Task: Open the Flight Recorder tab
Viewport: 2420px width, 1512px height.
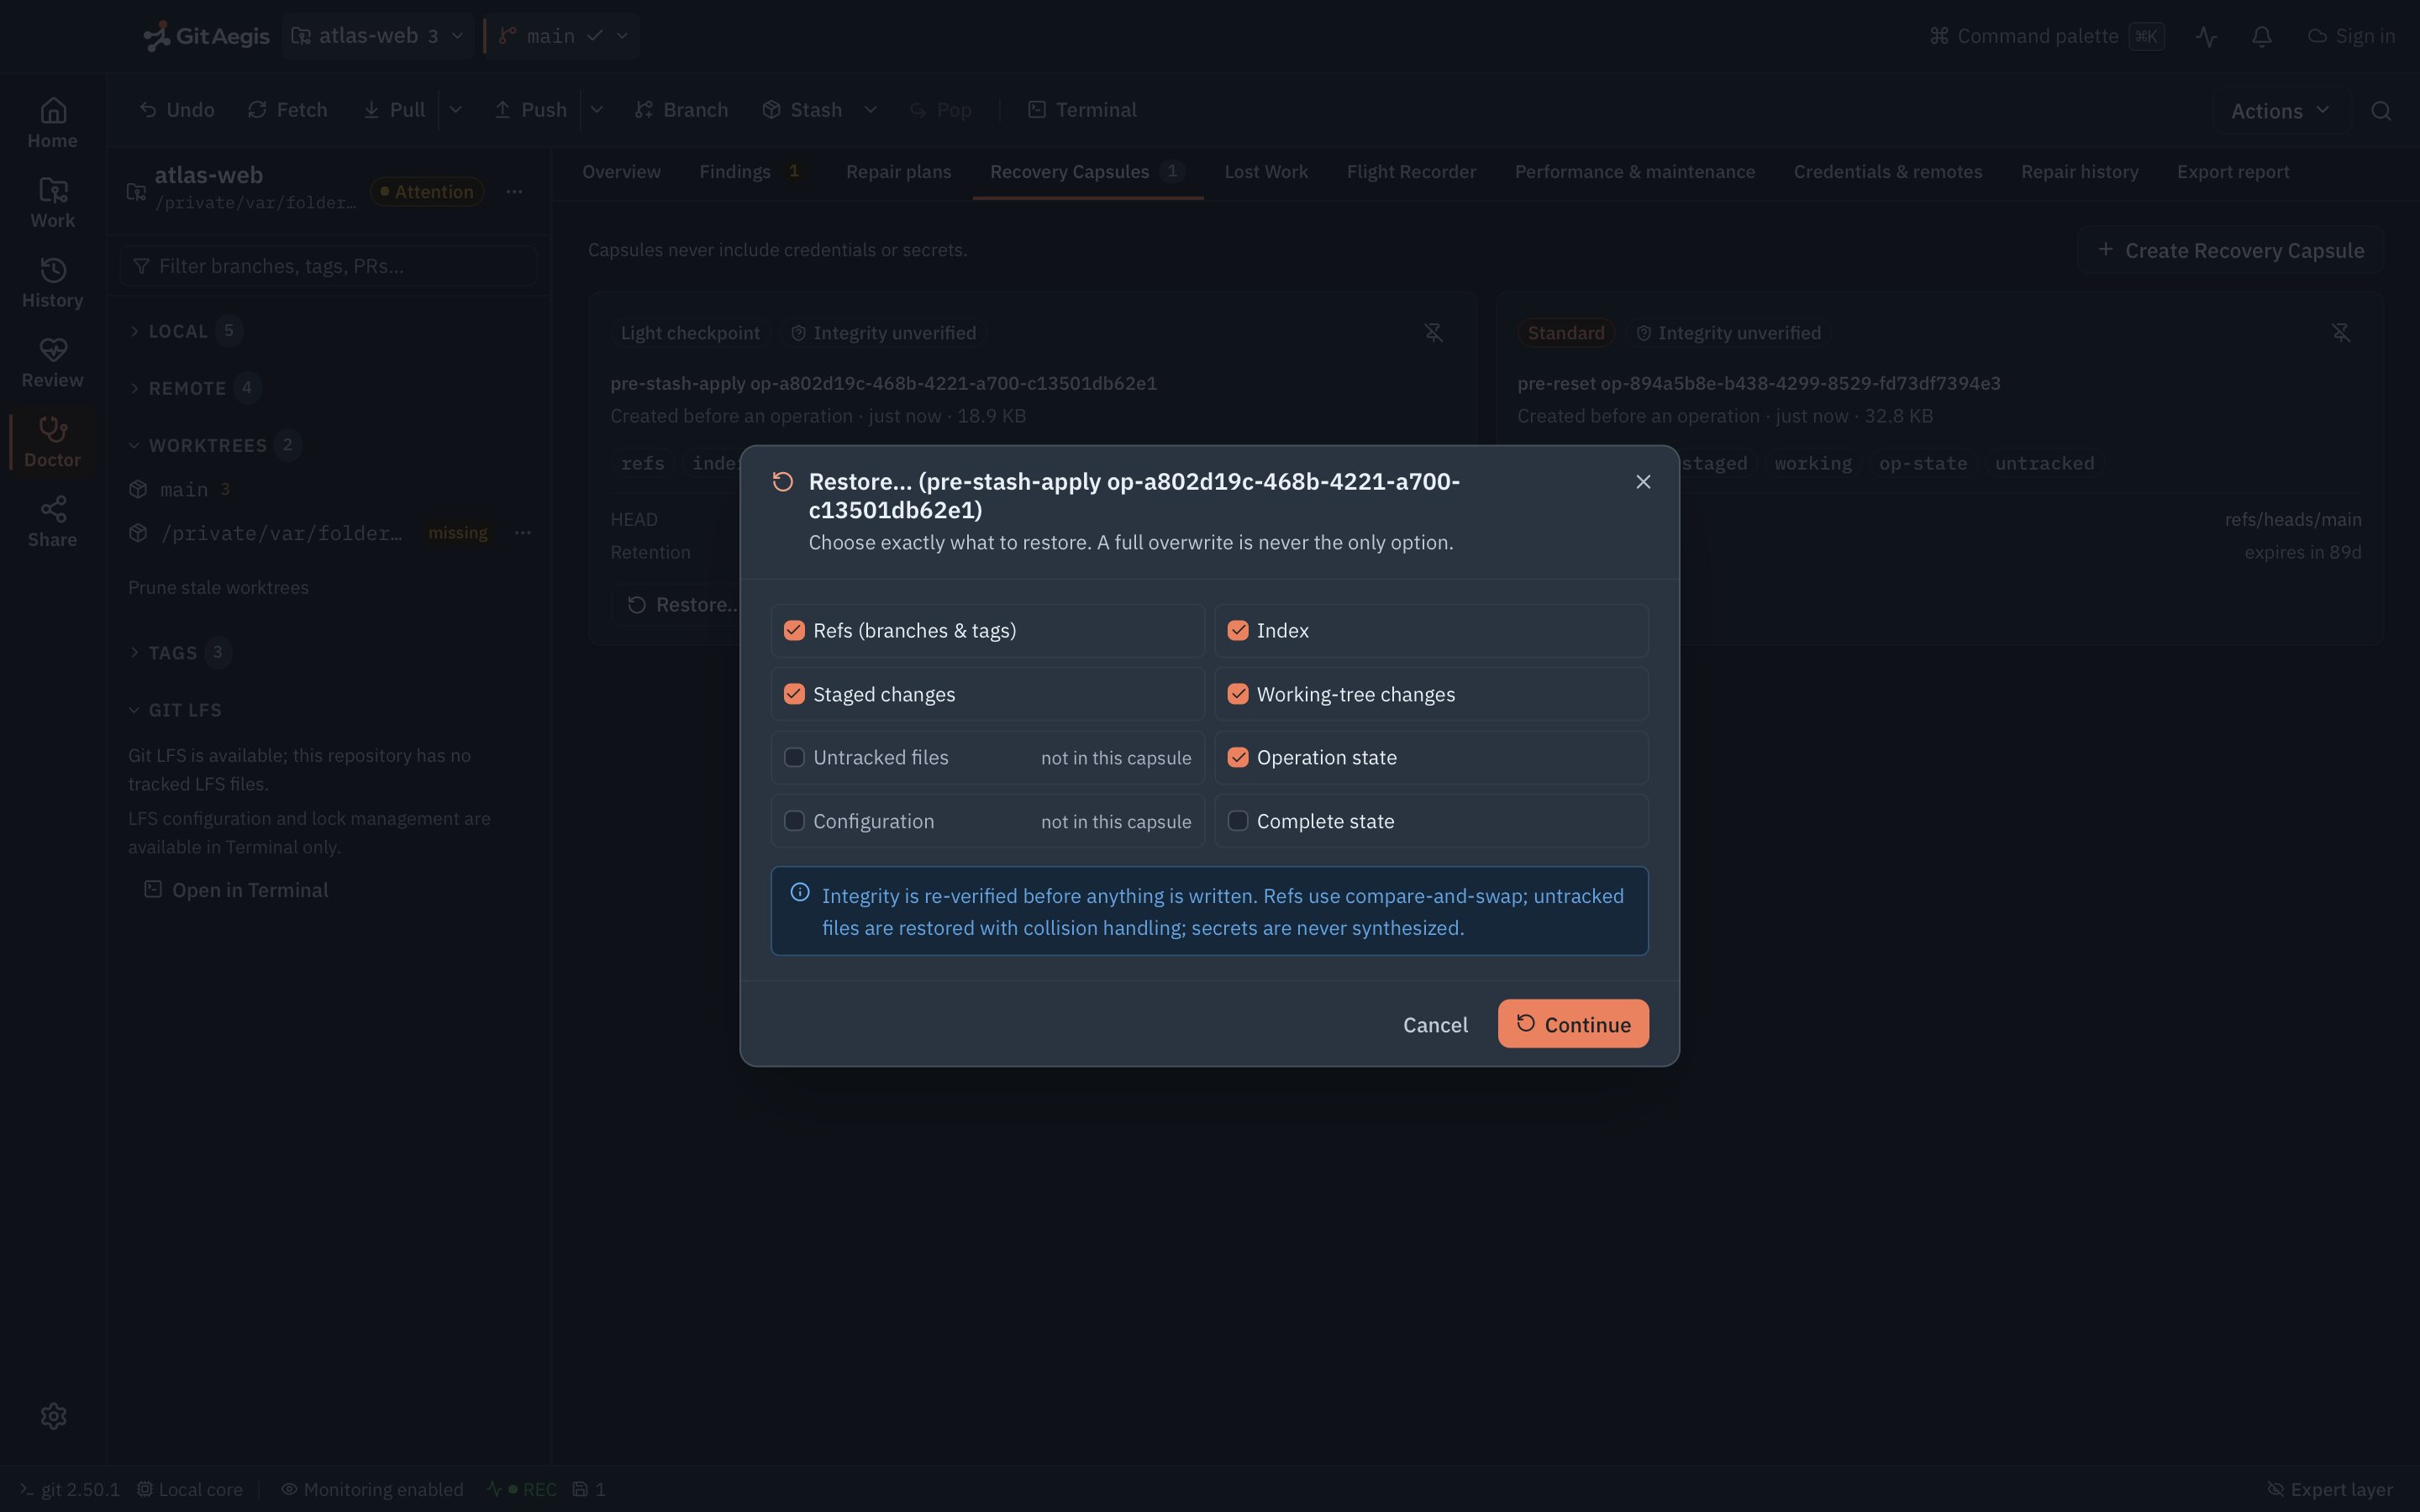Action: pyautogui.click(x=1411, y=172)
